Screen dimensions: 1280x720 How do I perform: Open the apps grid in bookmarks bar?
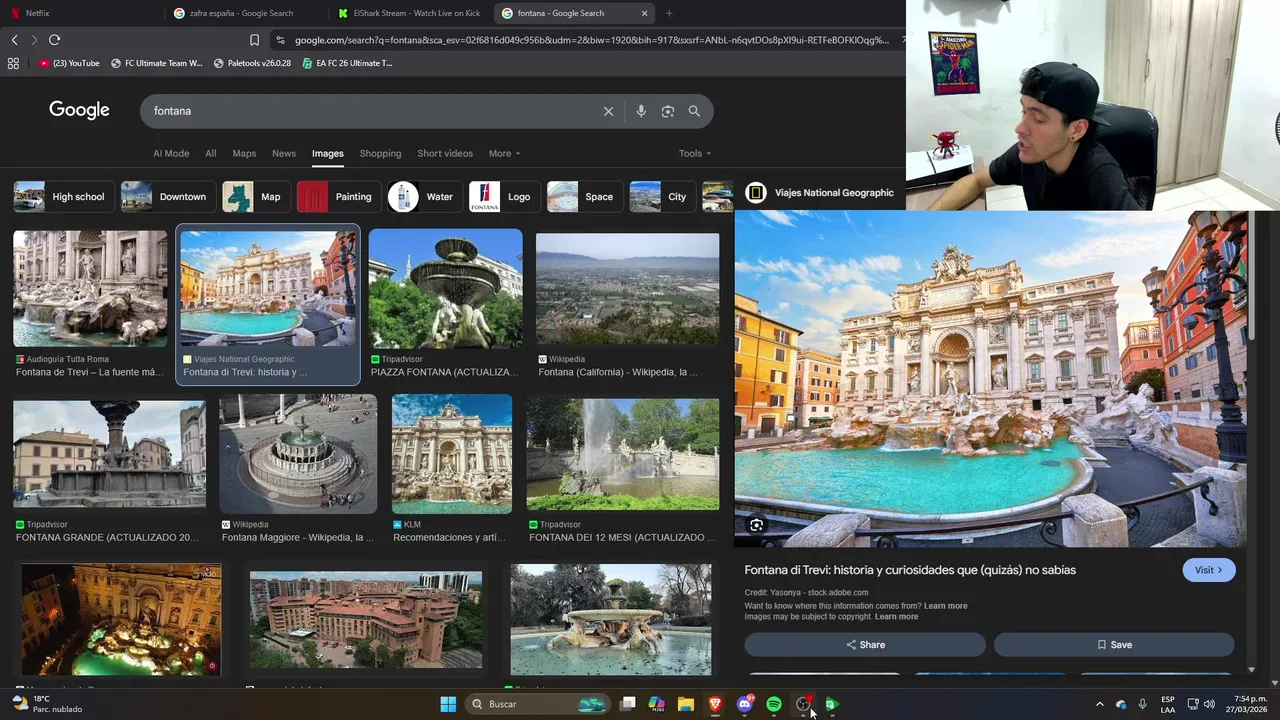tap(13, 63)
